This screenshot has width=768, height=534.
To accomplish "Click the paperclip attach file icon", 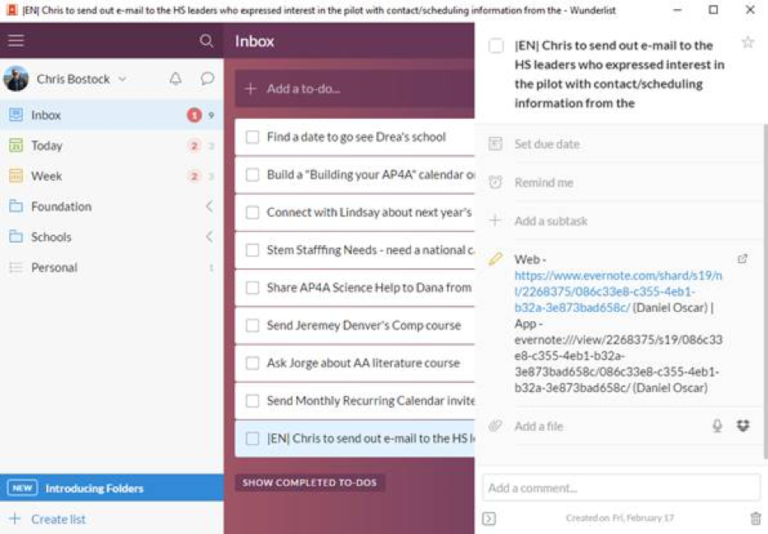I will [x=495, y=426].
